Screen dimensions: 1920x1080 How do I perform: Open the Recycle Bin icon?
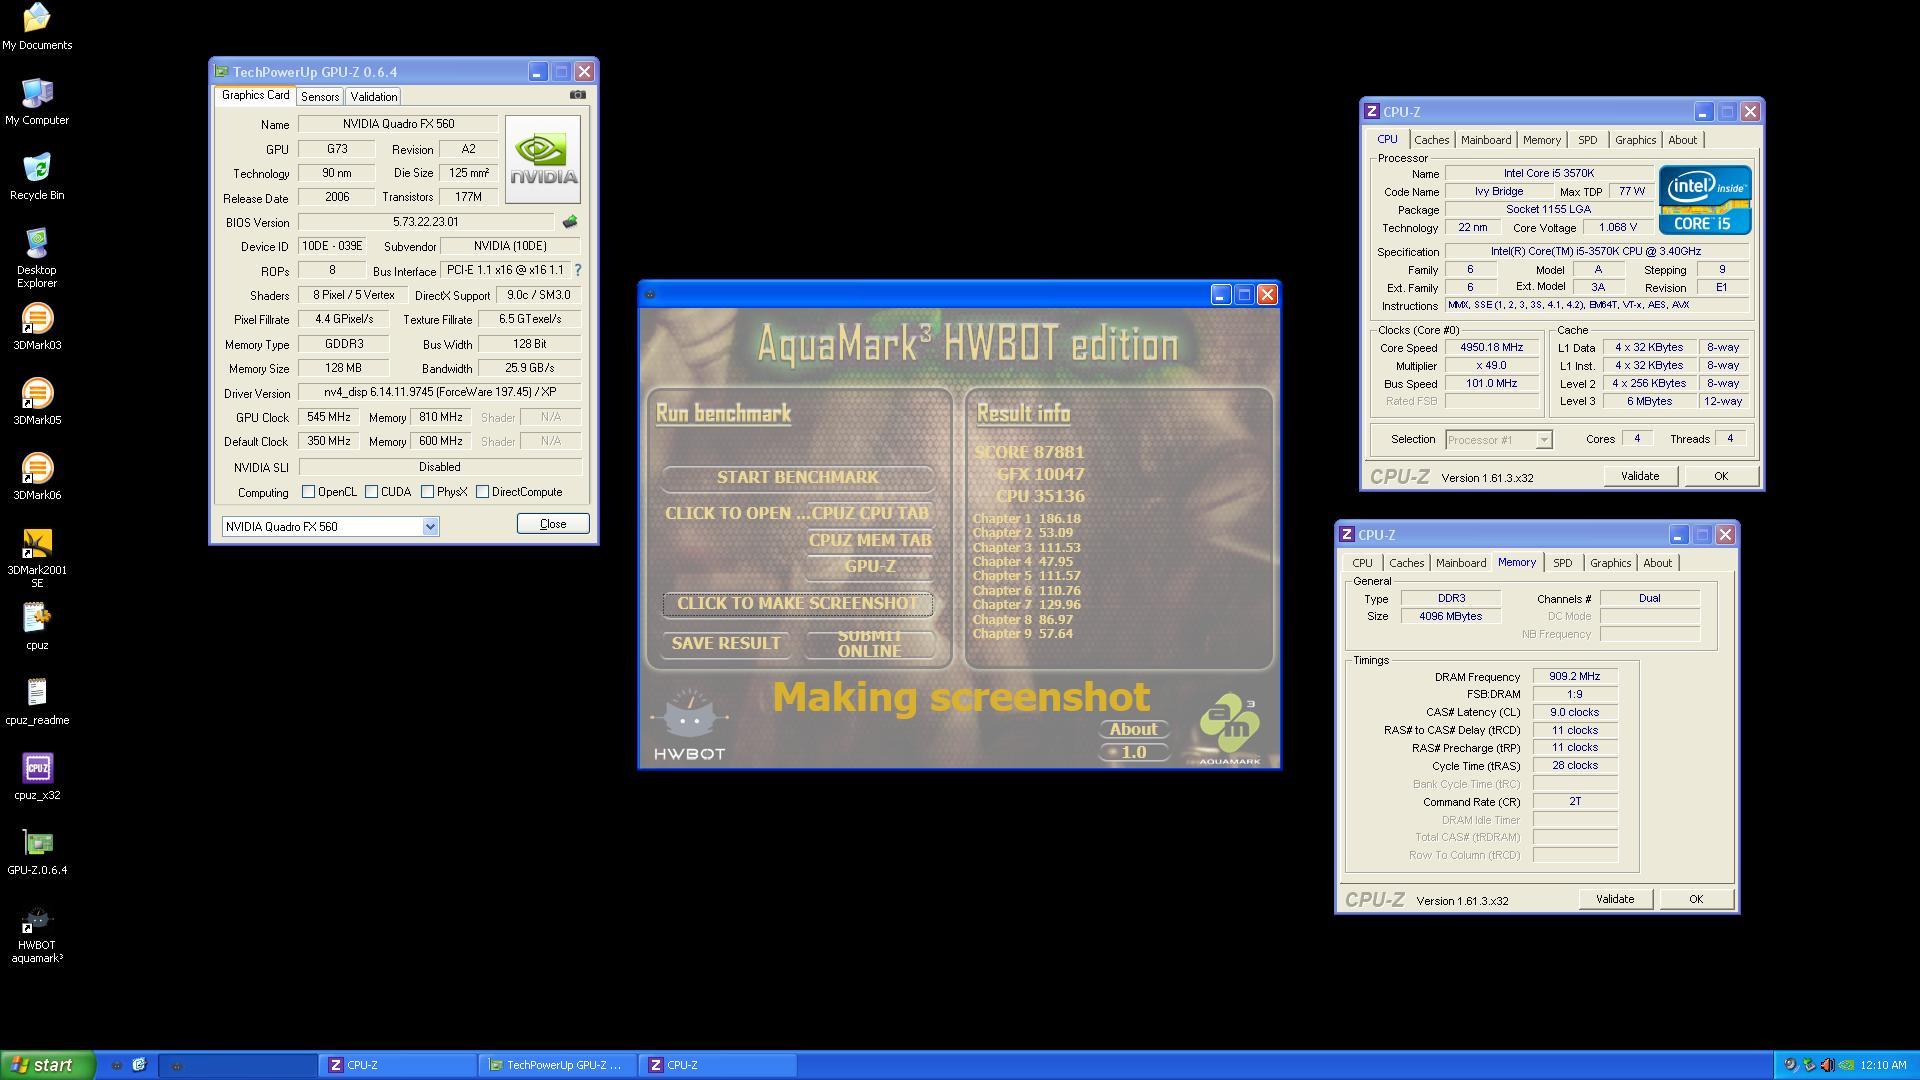point(37,176)
